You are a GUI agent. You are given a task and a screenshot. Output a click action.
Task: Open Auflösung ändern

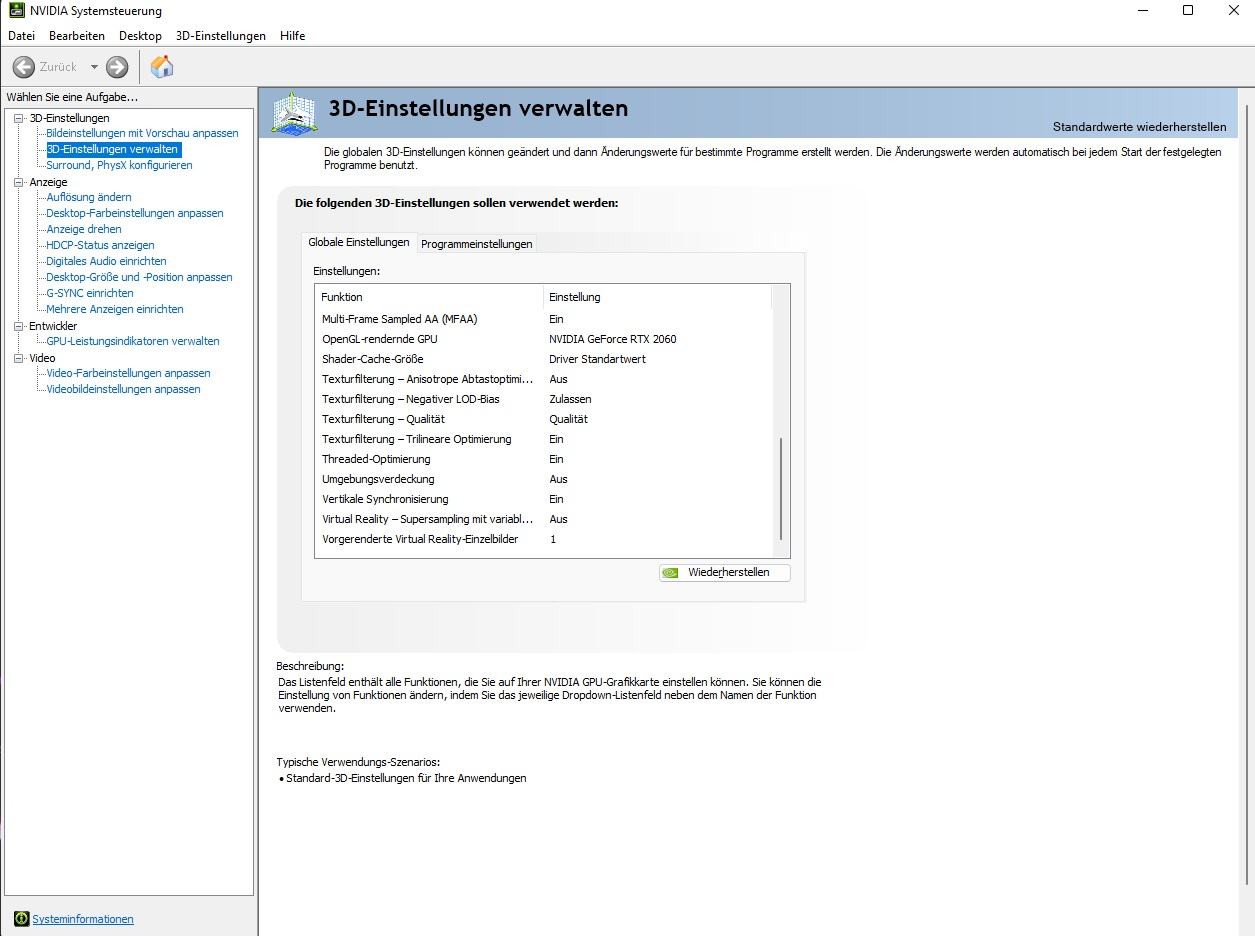point(89,197)
